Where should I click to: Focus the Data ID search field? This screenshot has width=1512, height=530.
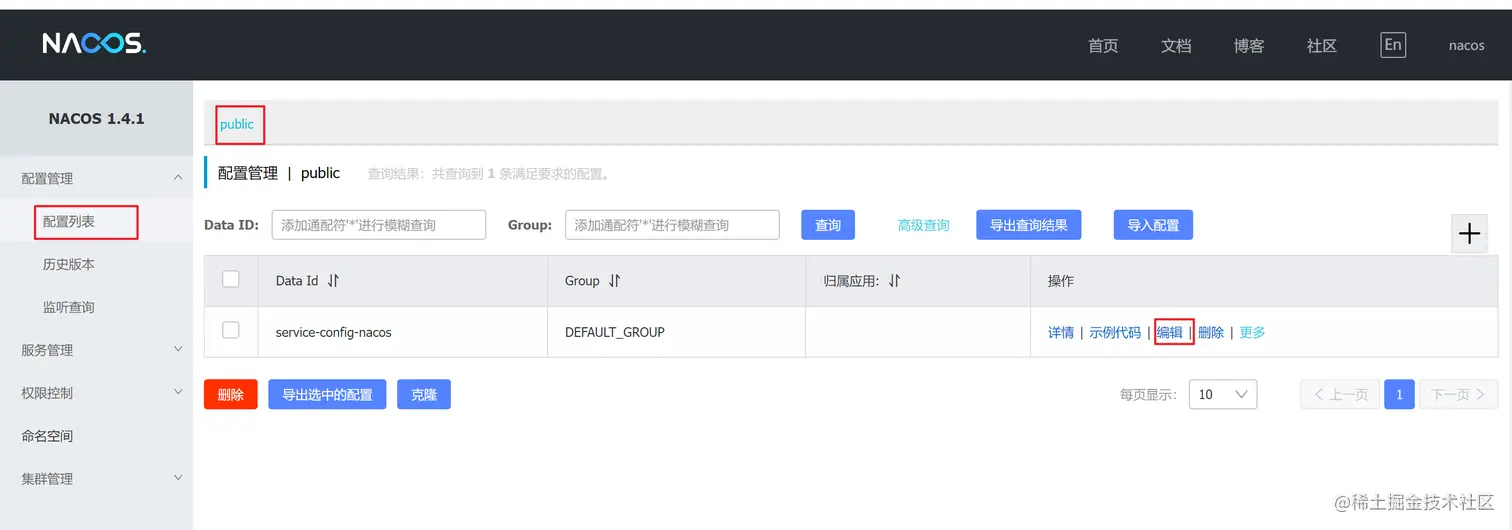(379, 225)
